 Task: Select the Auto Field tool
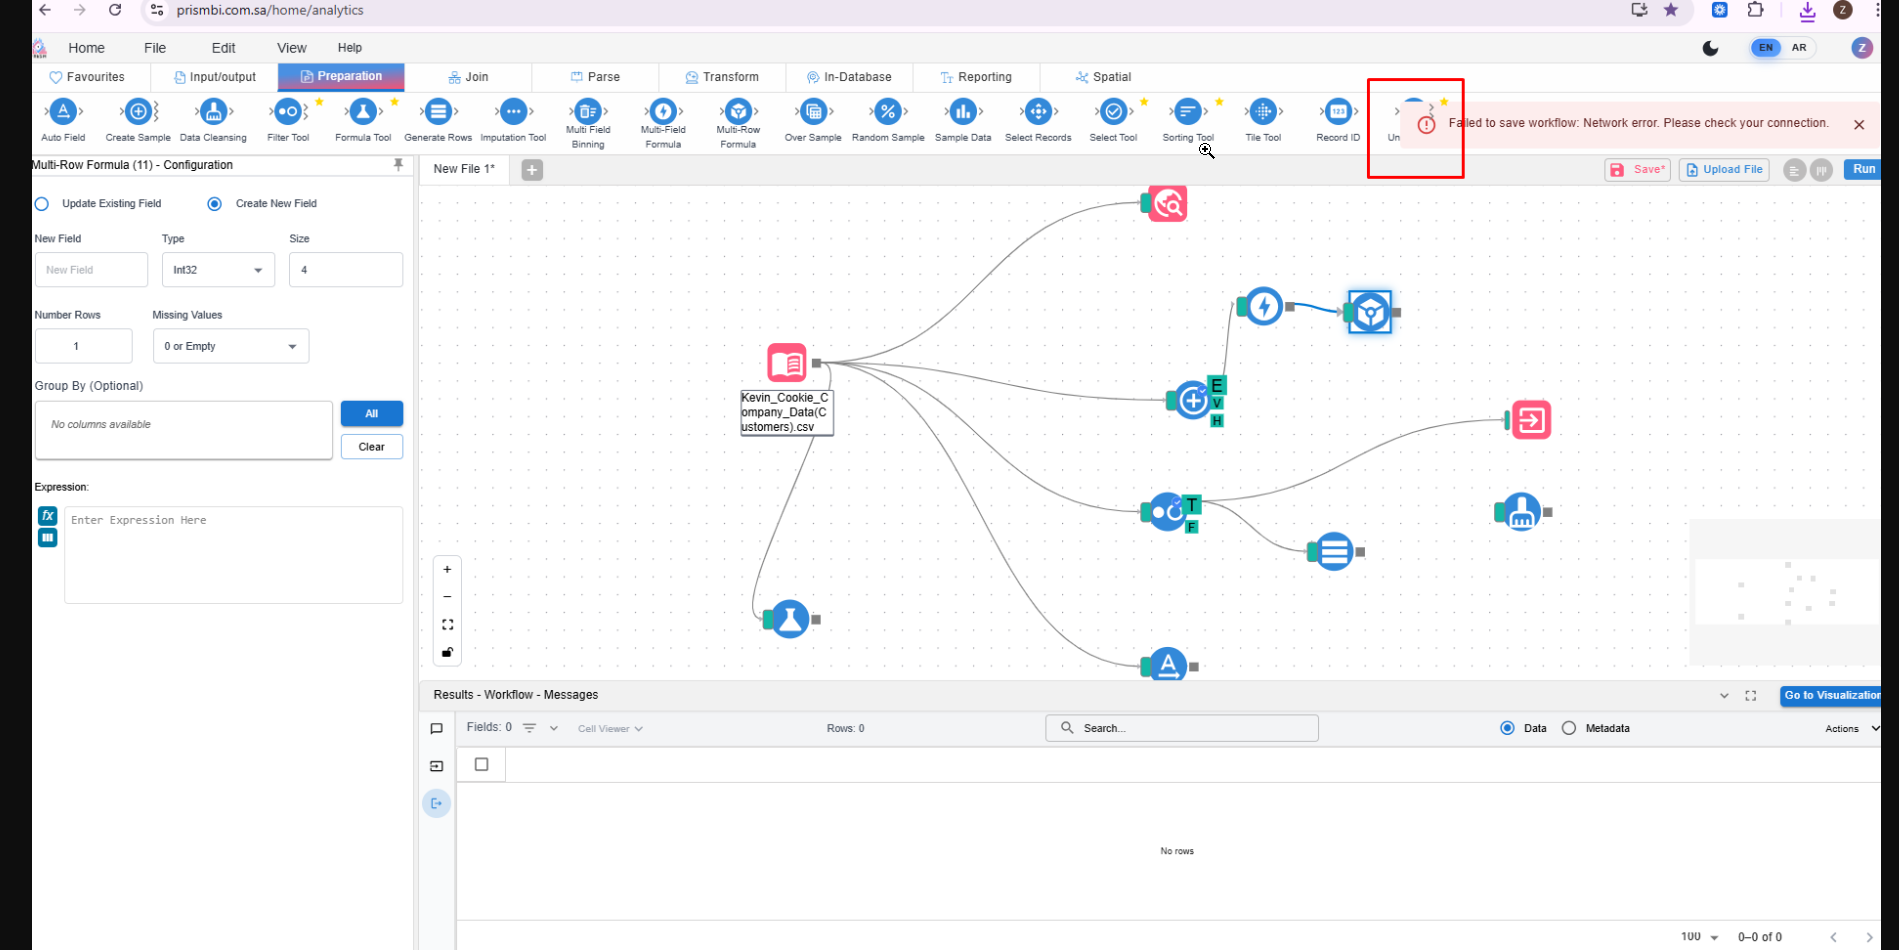point(63,112)
